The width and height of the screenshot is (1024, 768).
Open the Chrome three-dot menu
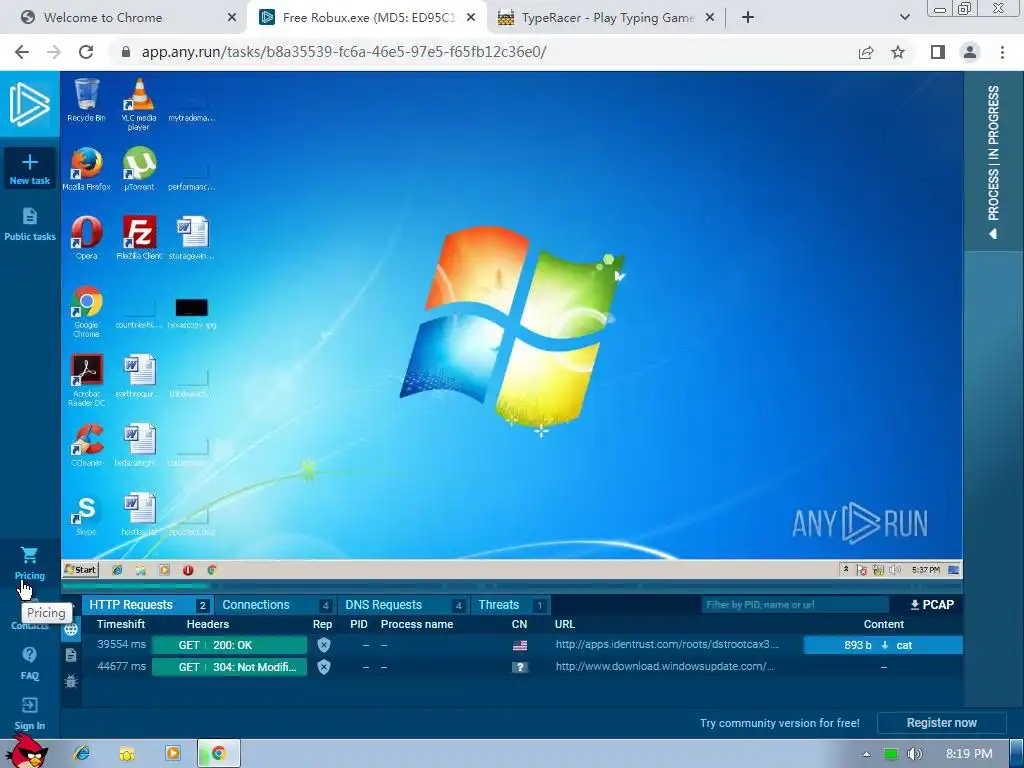(x=1002, y=52)
